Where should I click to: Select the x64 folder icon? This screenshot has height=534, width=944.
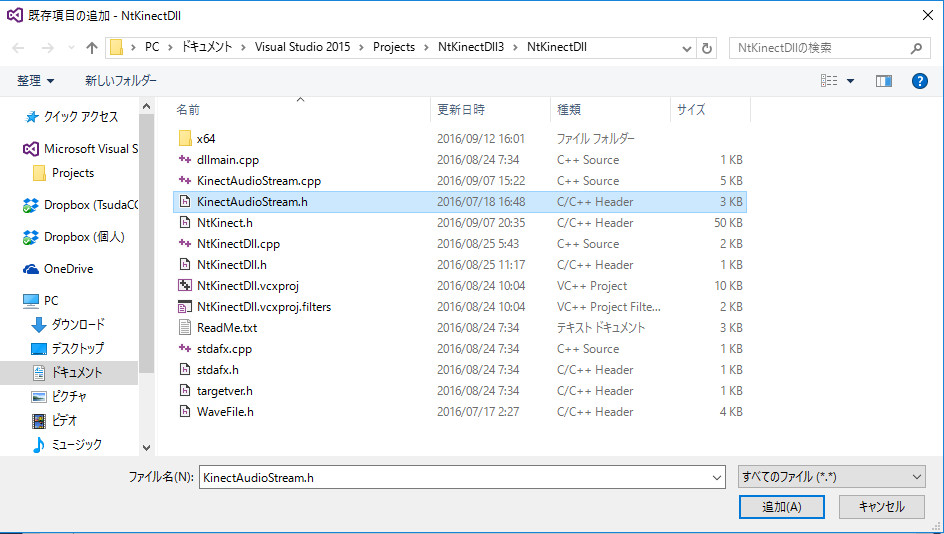tap(184, 139)
